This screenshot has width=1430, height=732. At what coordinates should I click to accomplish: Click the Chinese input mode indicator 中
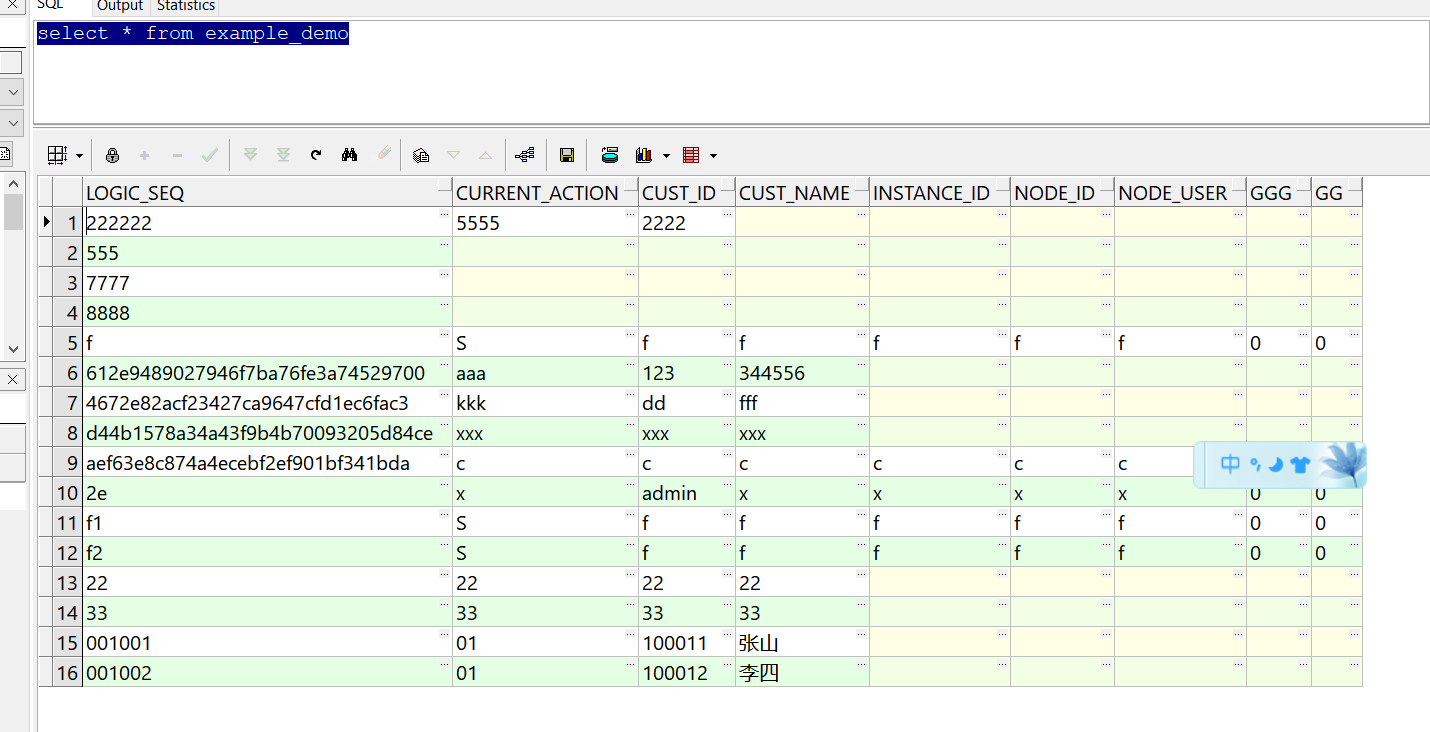[1230, 465]
